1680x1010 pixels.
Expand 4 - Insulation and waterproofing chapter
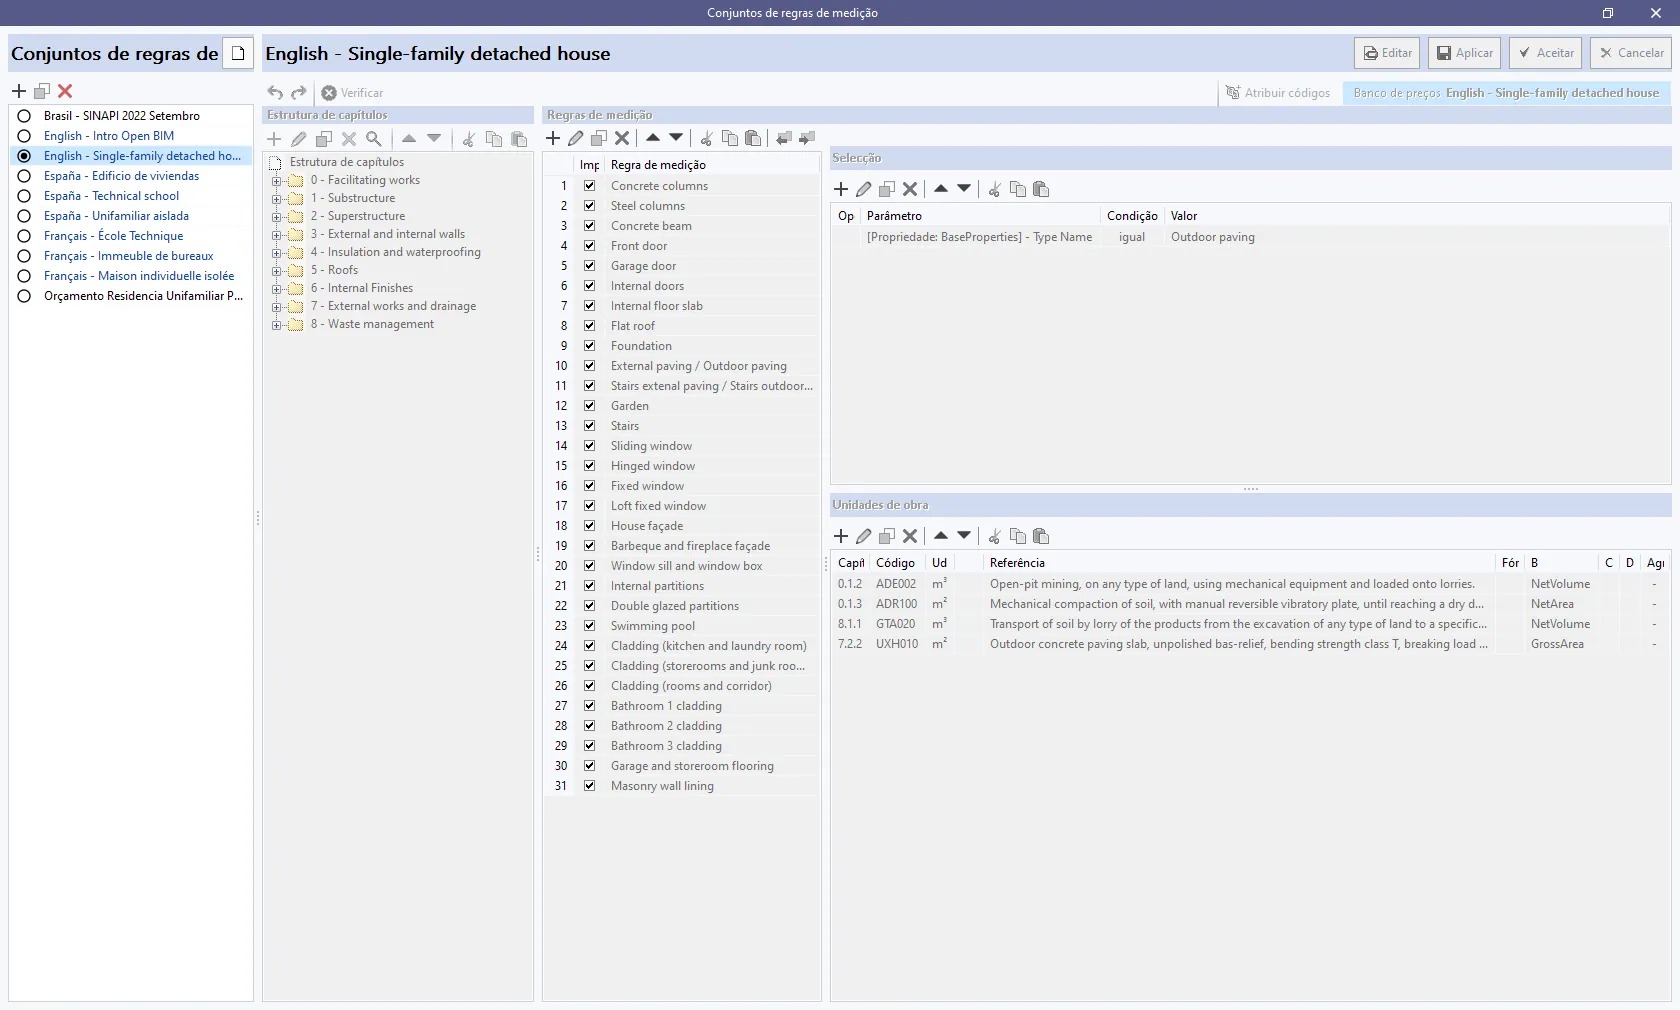click(276, 253)
